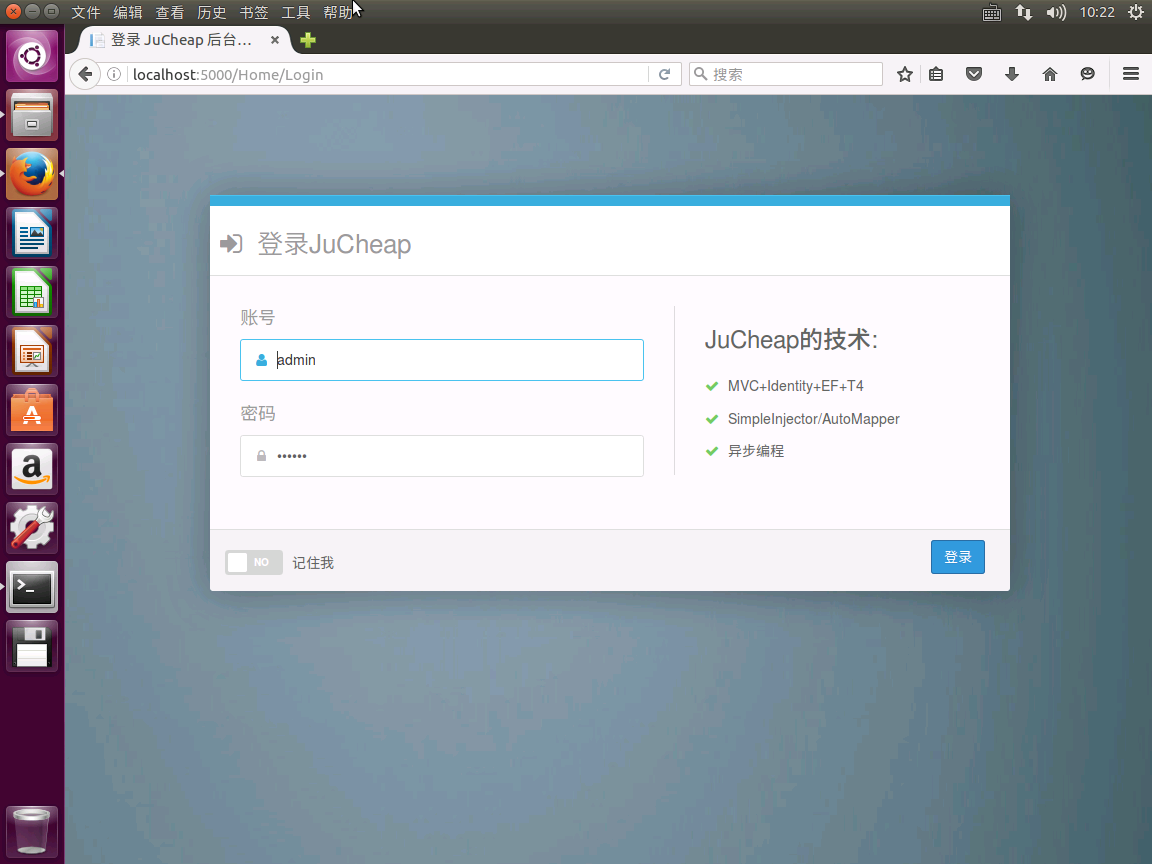Open keyboard input indicator in top panel
Image resolution: width=1152 pixels, height=864 pixels.
(x=992, y=12)
